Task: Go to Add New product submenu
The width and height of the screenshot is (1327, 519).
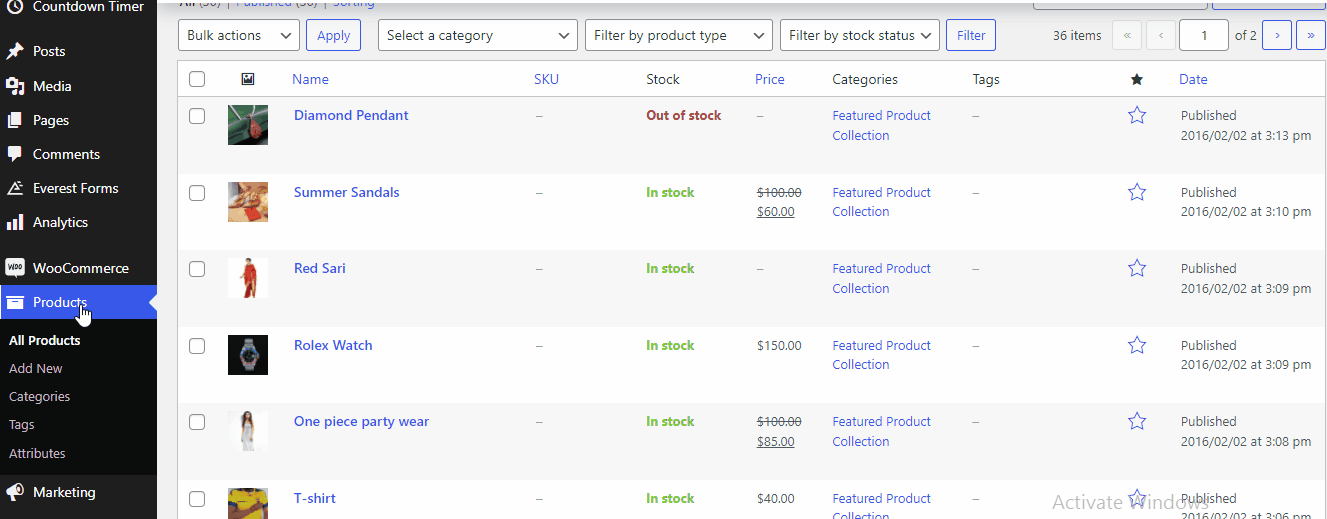Action: point(36,368)
